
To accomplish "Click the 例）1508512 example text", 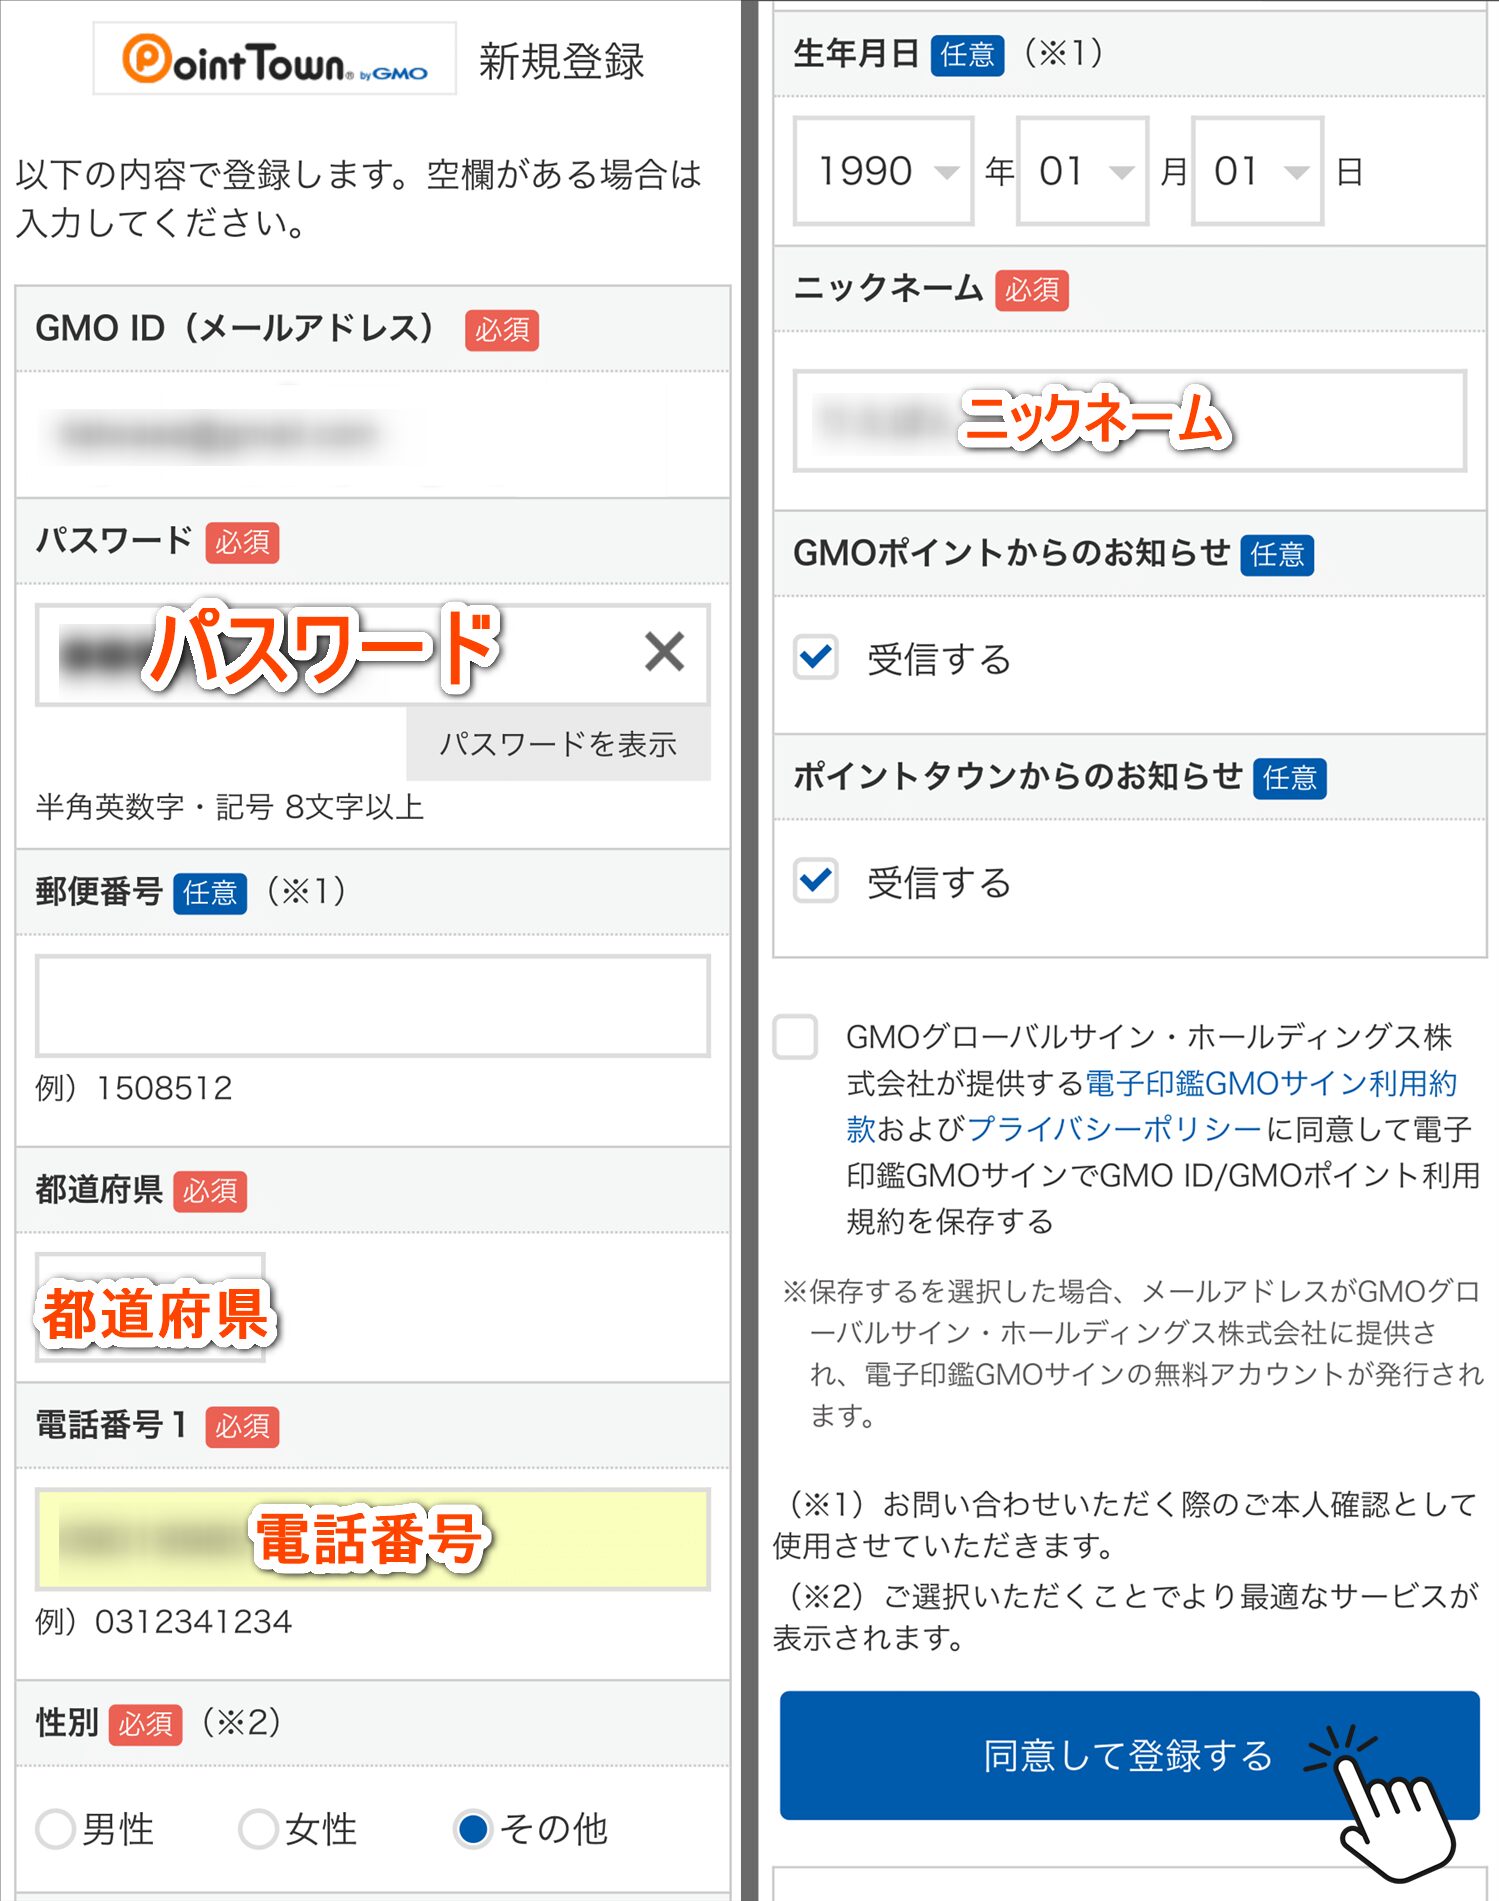I will 134,1088.
